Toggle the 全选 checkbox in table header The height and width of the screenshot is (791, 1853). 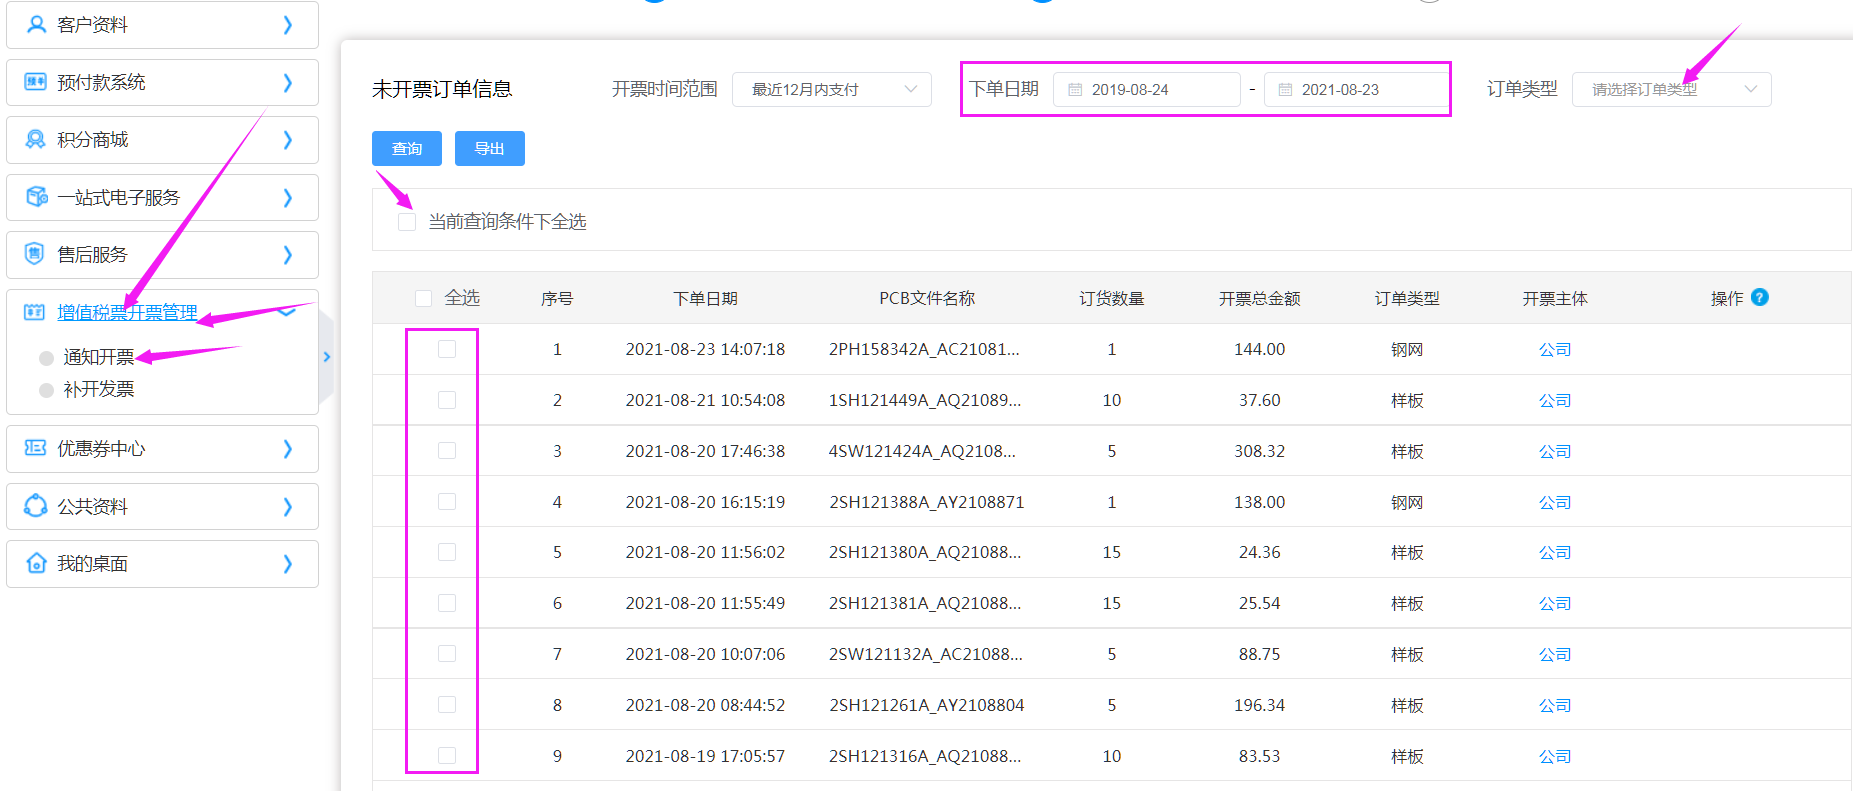[x=423, y=298]
